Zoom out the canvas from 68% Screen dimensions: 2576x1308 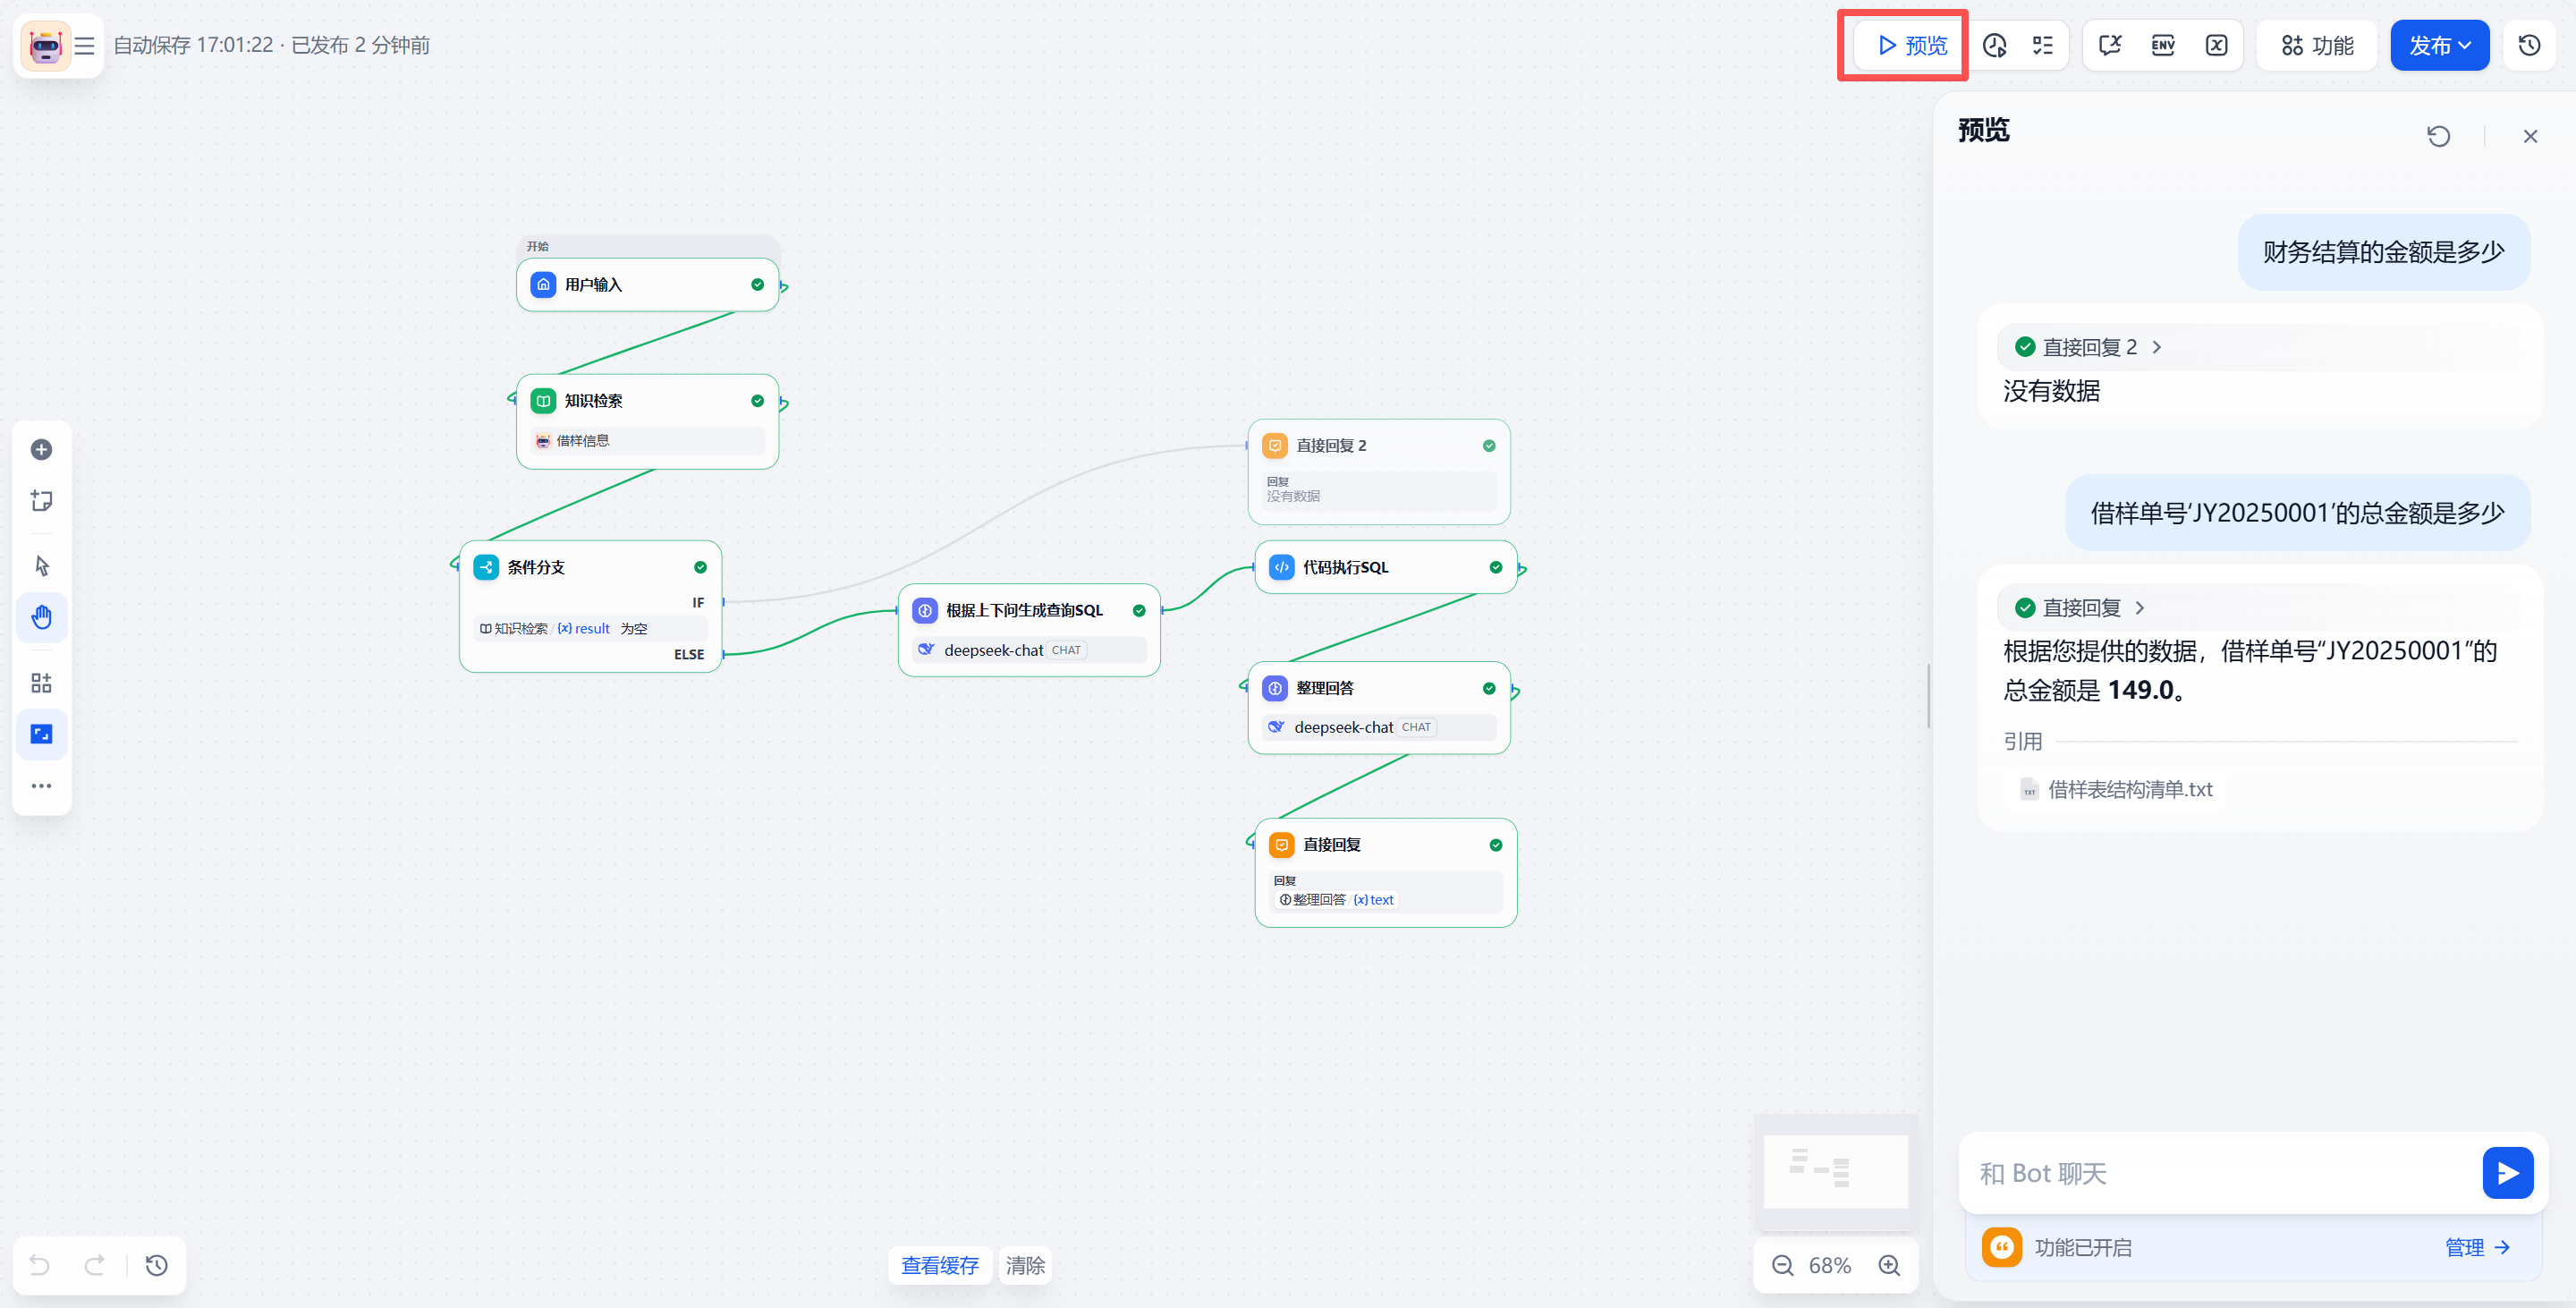coord(1782,1265)
